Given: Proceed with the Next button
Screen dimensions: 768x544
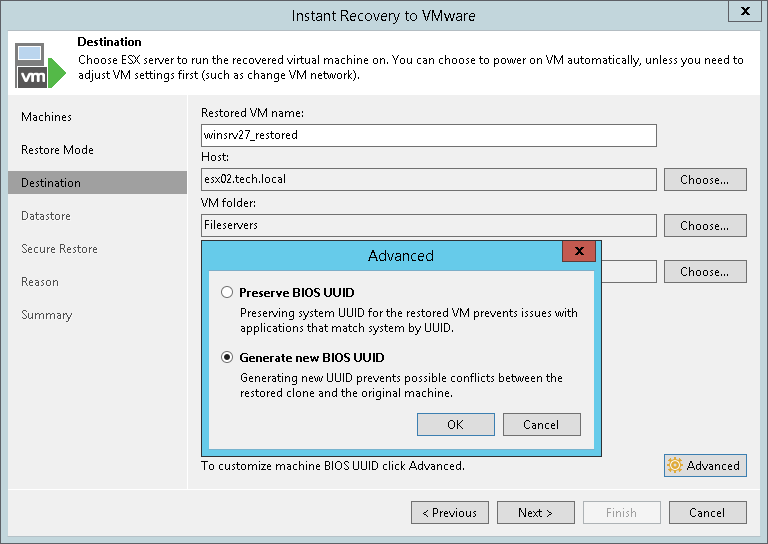Looking at the screenshot, I should pos(535,513).
